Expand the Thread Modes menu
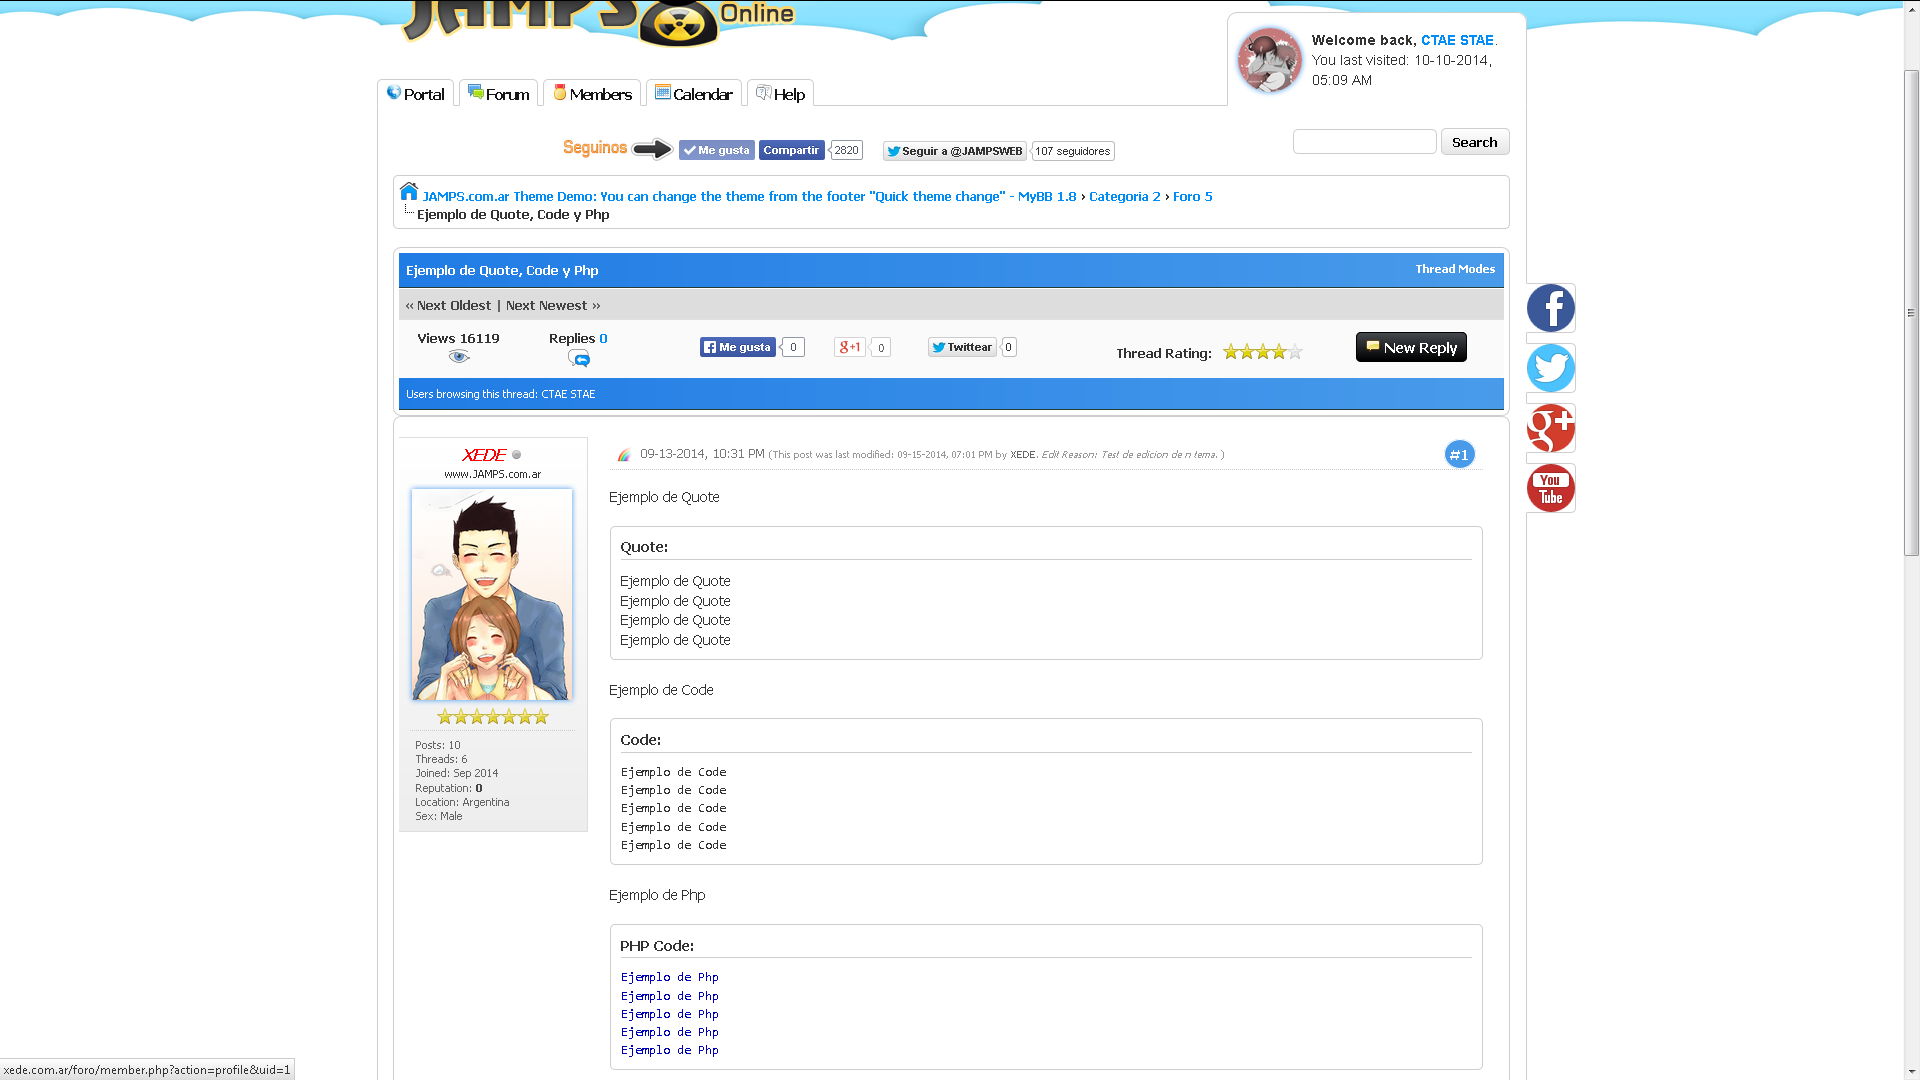The width and height of the screenshot is (1920, 1080). click(x=1454, y=269)
